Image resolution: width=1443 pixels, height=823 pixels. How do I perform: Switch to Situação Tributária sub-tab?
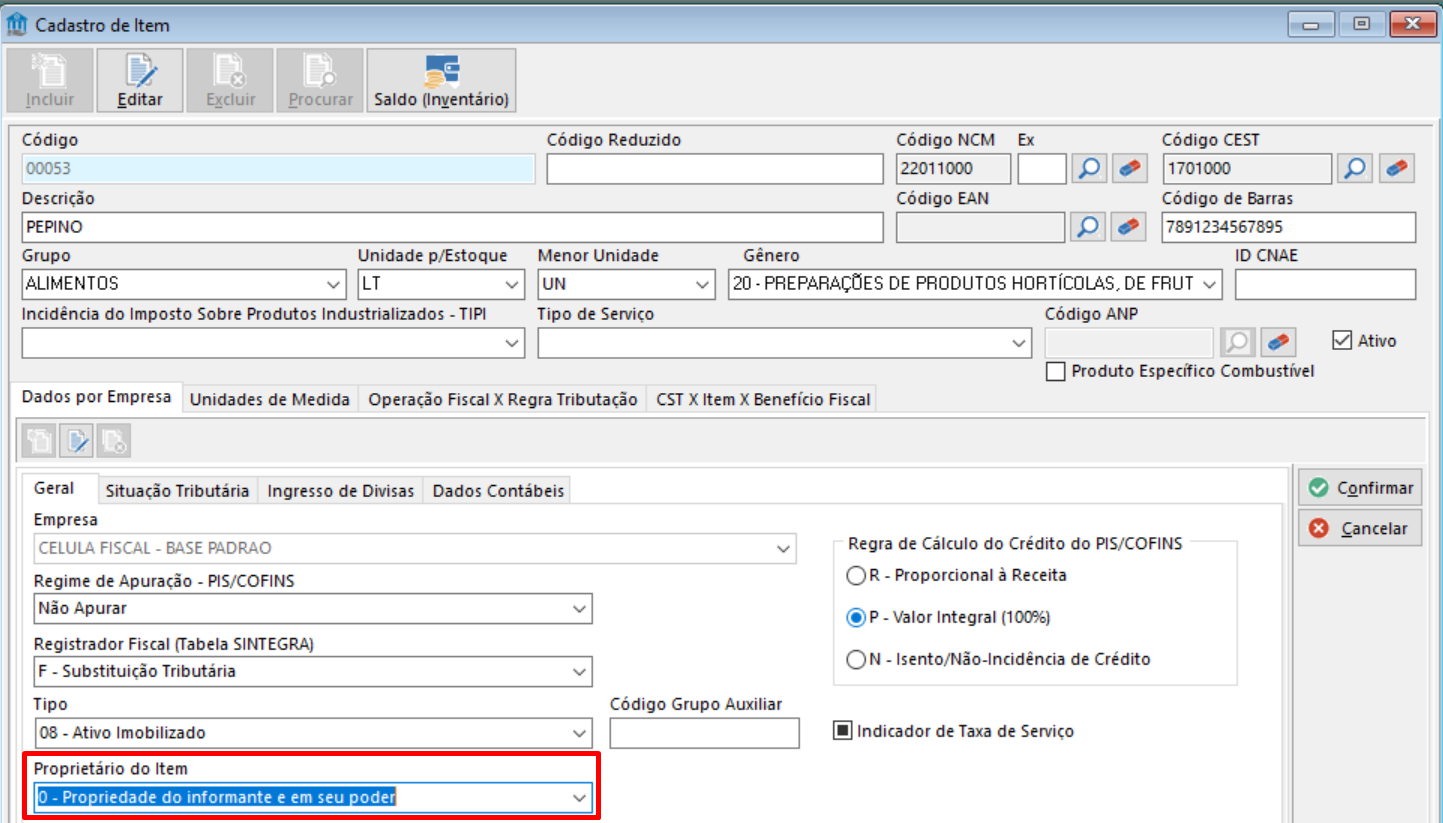[177, 490]
